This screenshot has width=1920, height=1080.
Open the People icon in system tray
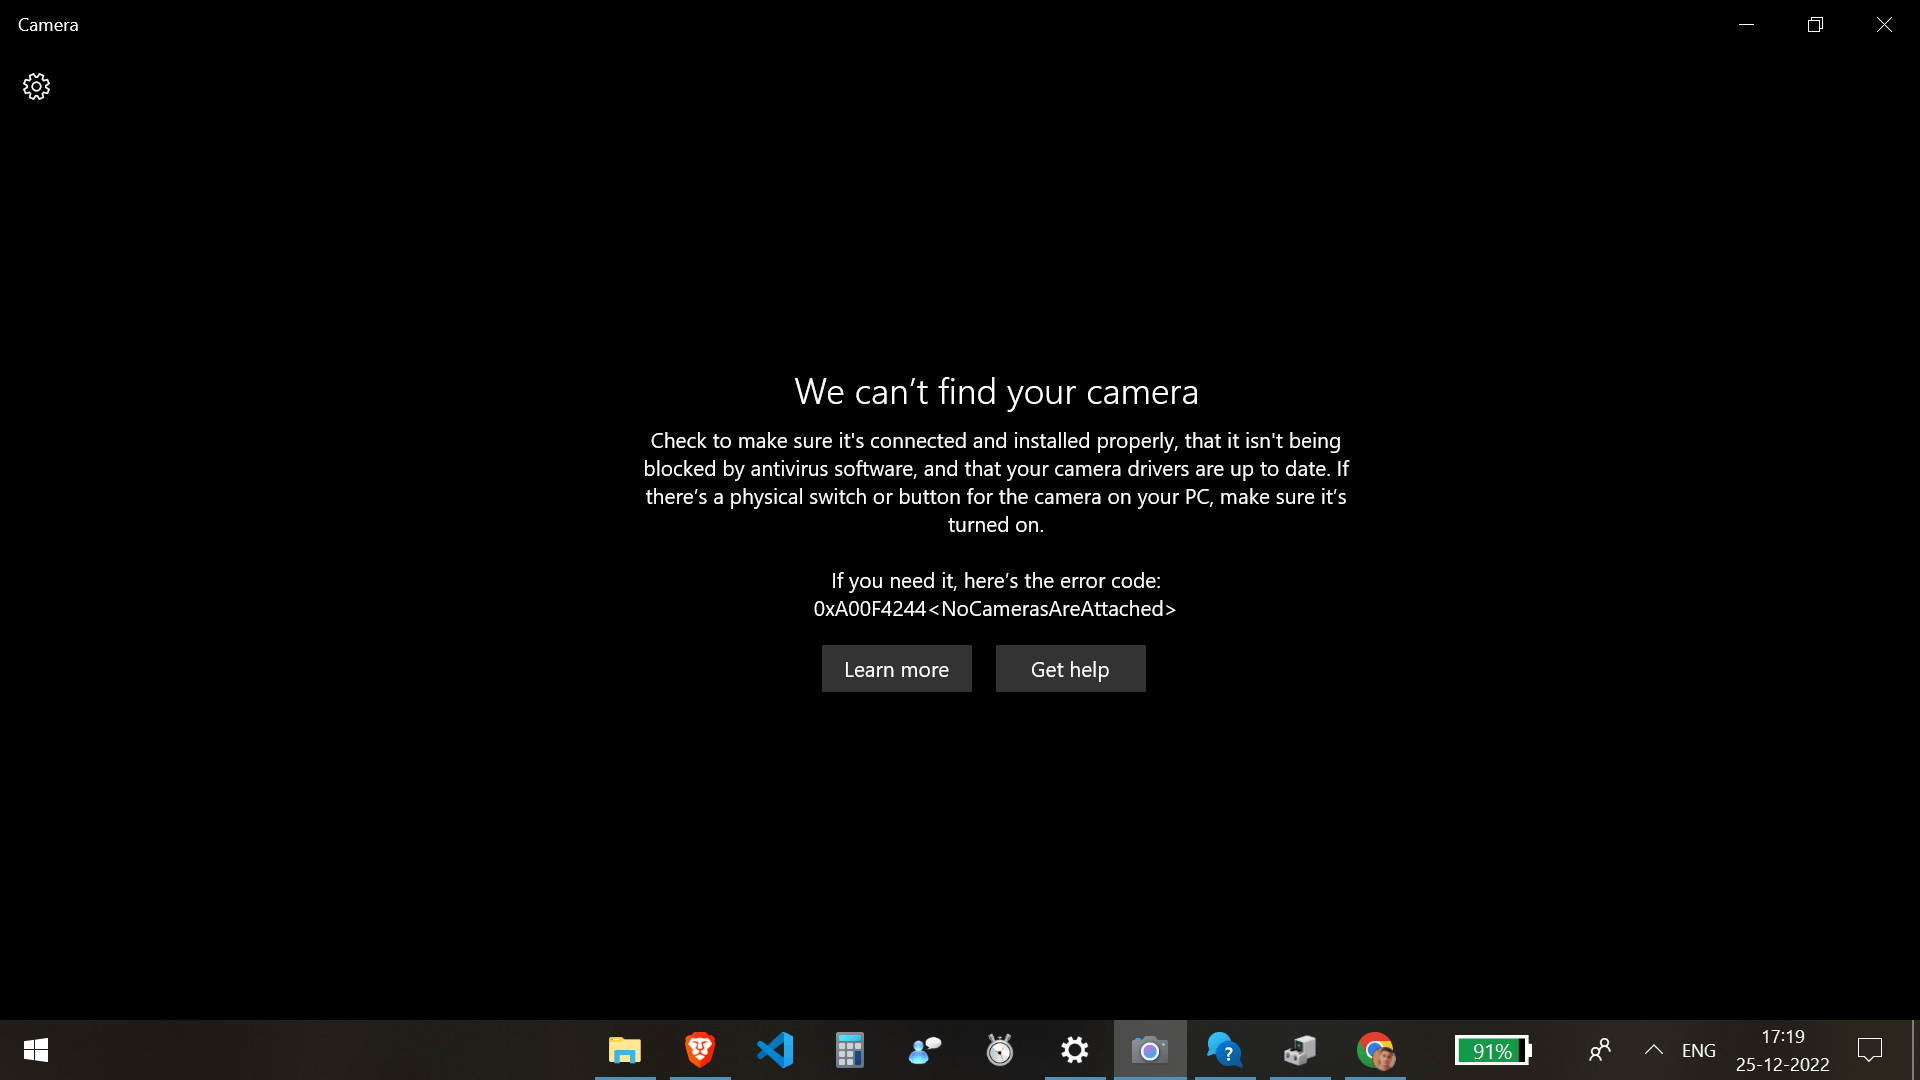point(1600,1050)
